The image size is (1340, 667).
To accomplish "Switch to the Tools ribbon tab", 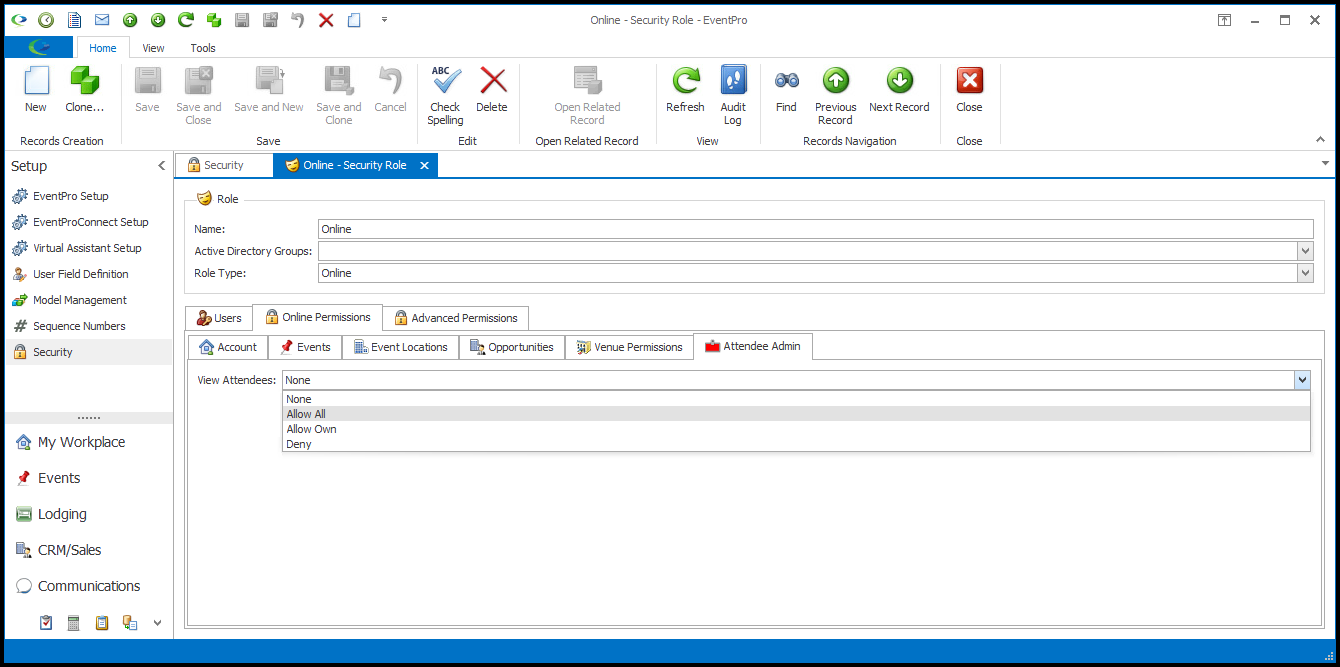I will click(203, 47).
